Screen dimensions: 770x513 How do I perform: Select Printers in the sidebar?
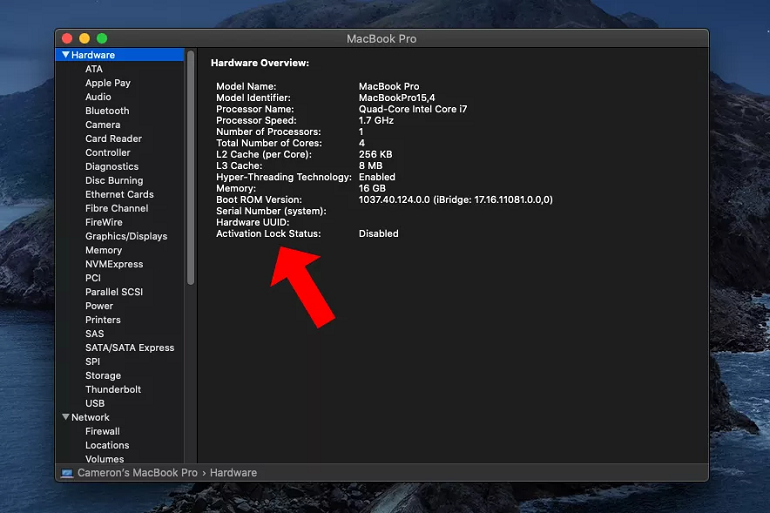click(x=103, y=320)
